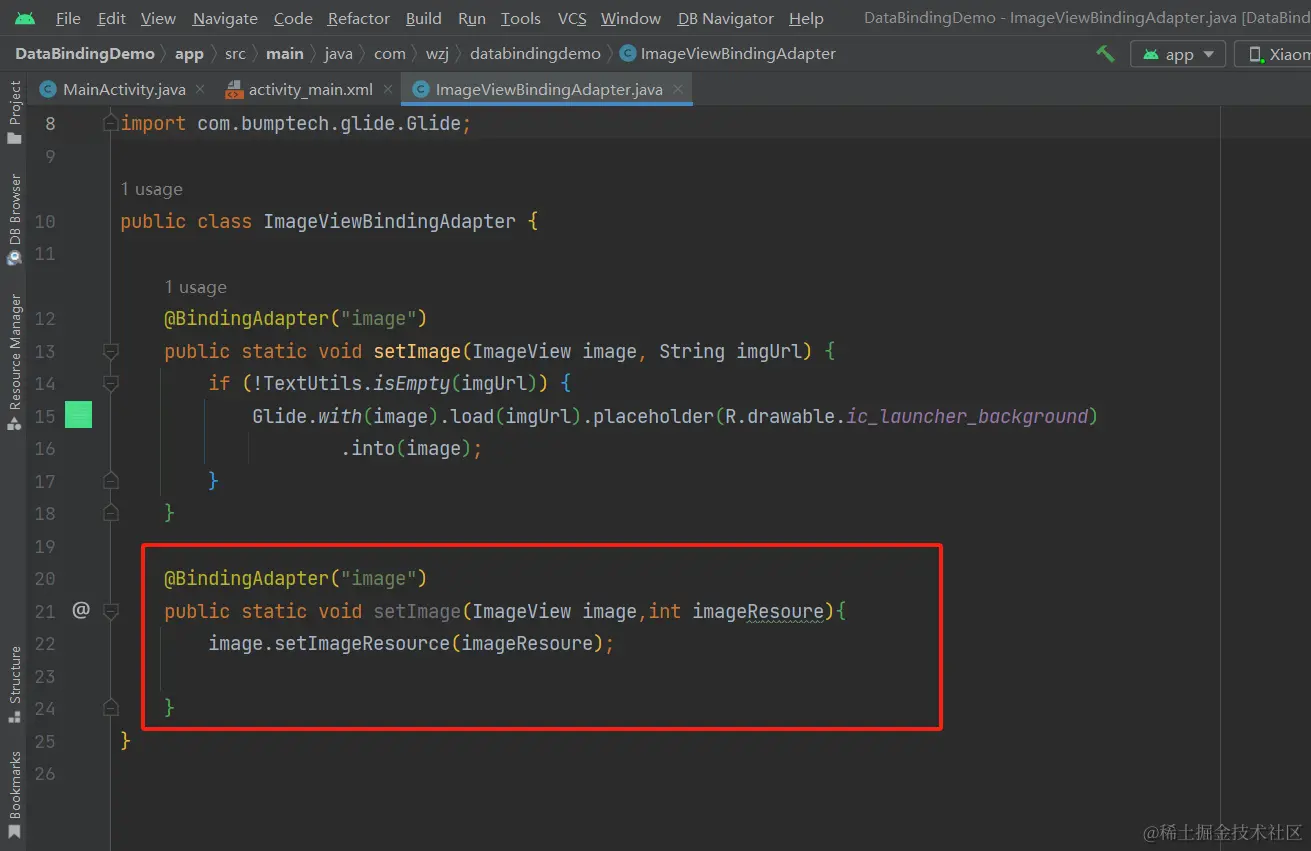
Task: Open the File menu
Action: (68, 18)
